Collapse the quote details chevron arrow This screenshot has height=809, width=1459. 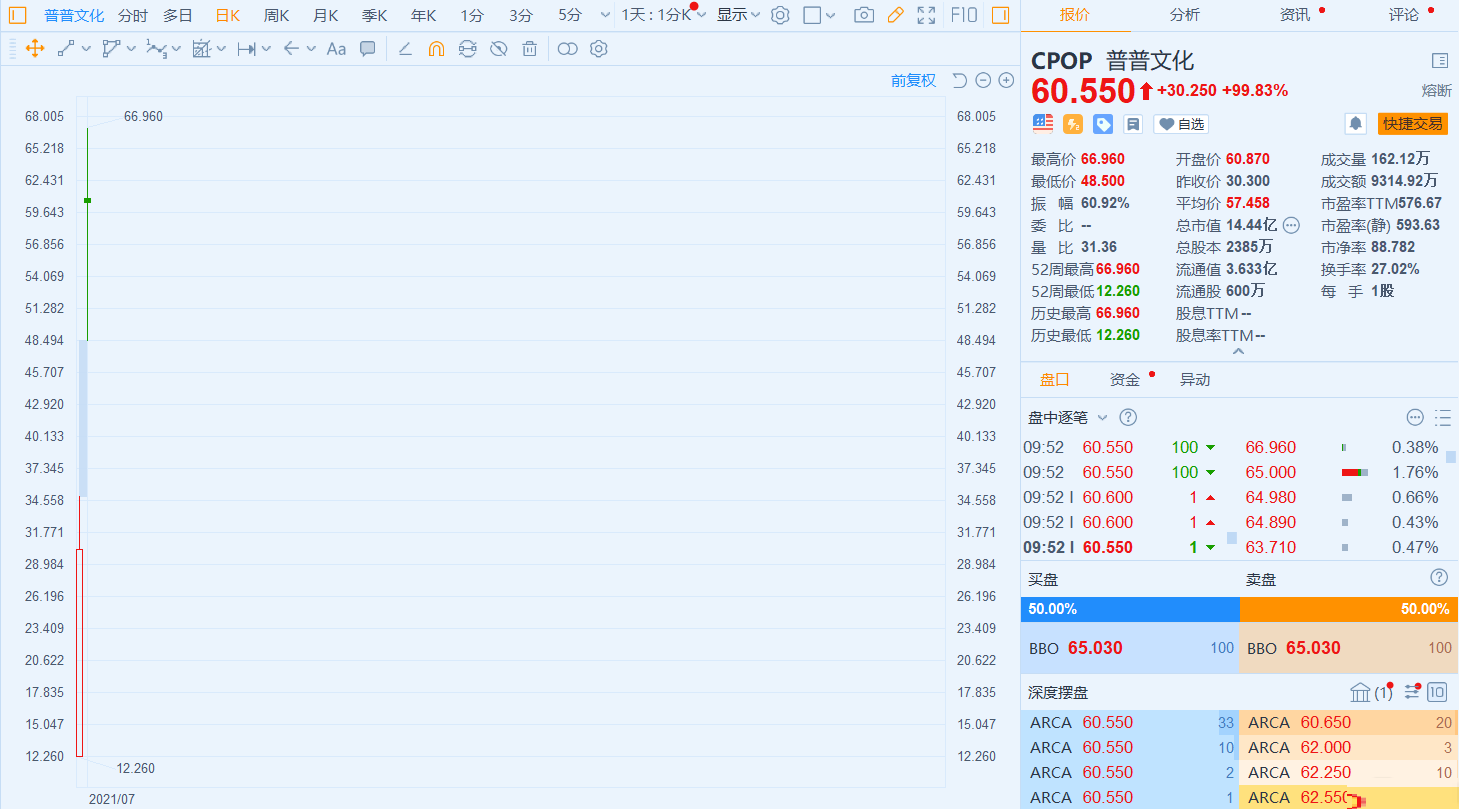pos(1239,352)
